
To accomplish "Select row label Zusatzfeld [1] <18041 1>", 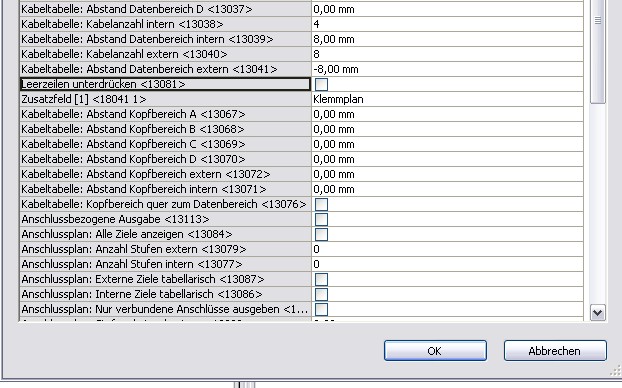I will point(165,99).
